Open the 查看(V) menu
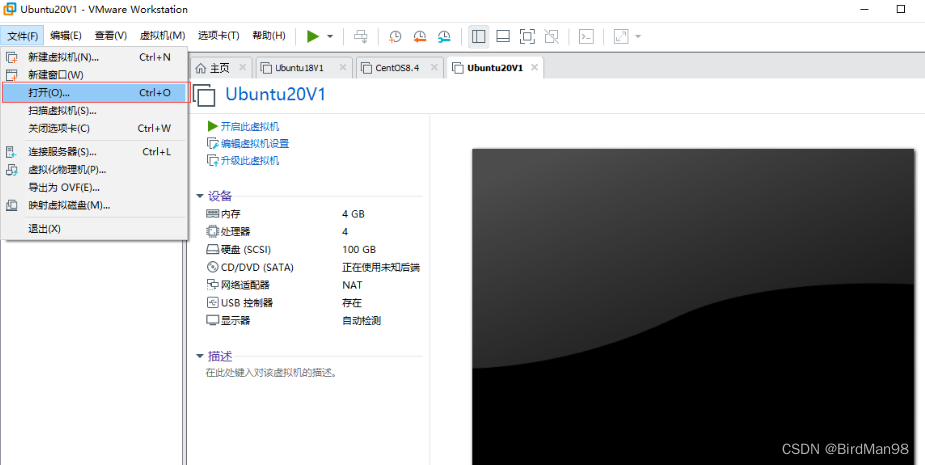Viewport: 925px width, 465px height. tap(111, 36)
